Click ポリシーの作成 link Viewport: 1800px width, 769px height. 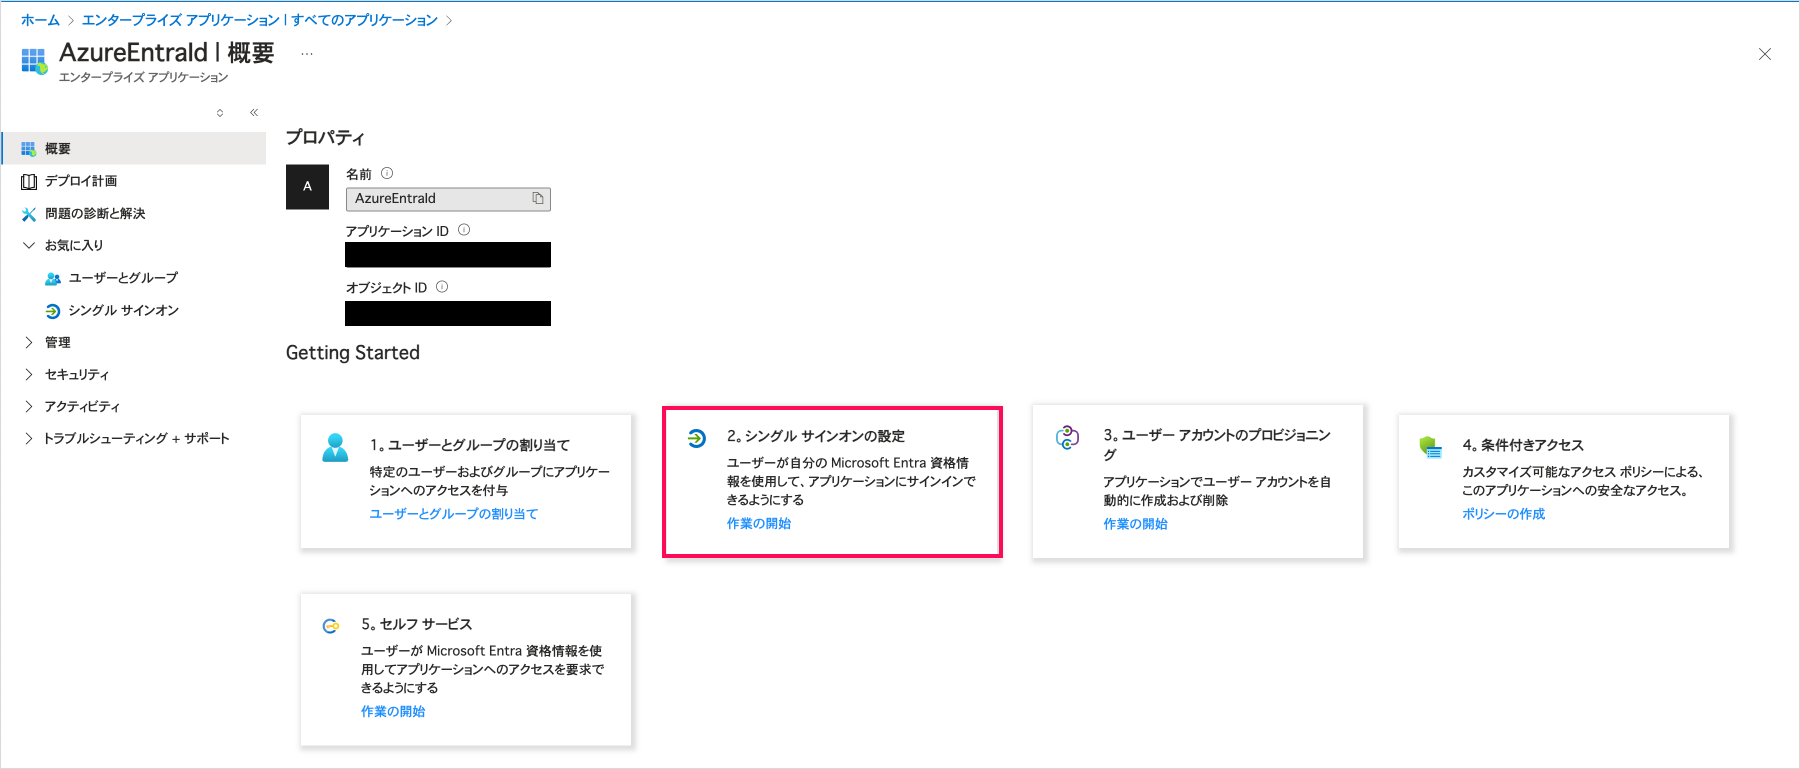click(x=1503, y=514)
